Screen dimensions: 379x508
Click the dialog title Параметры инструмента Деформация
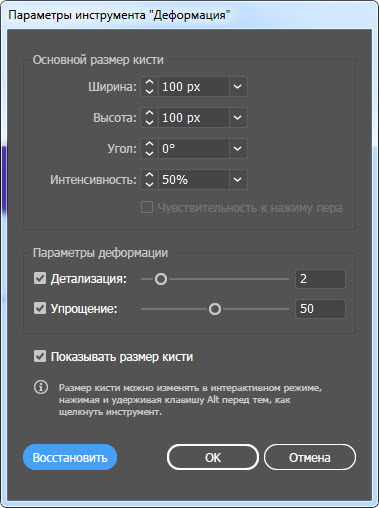pos(119,15)
